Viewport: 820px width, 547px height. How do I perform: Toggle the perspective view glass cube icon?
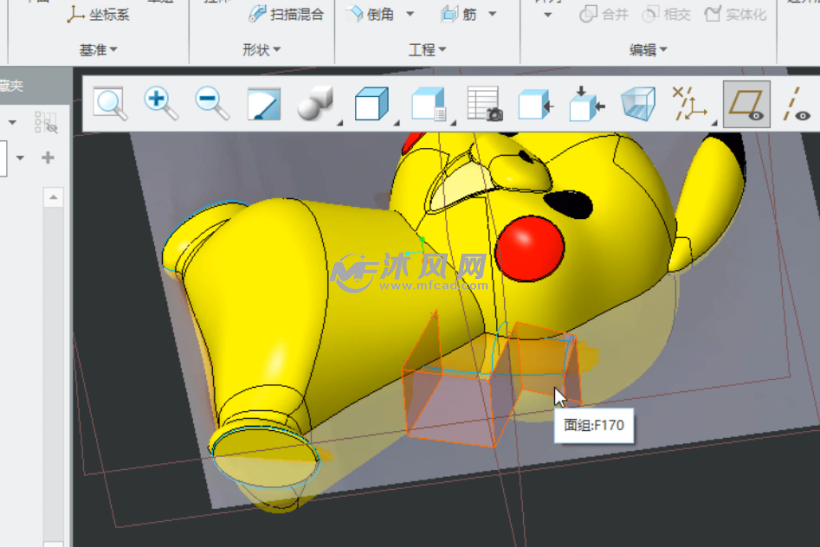(x=638, y=104)
